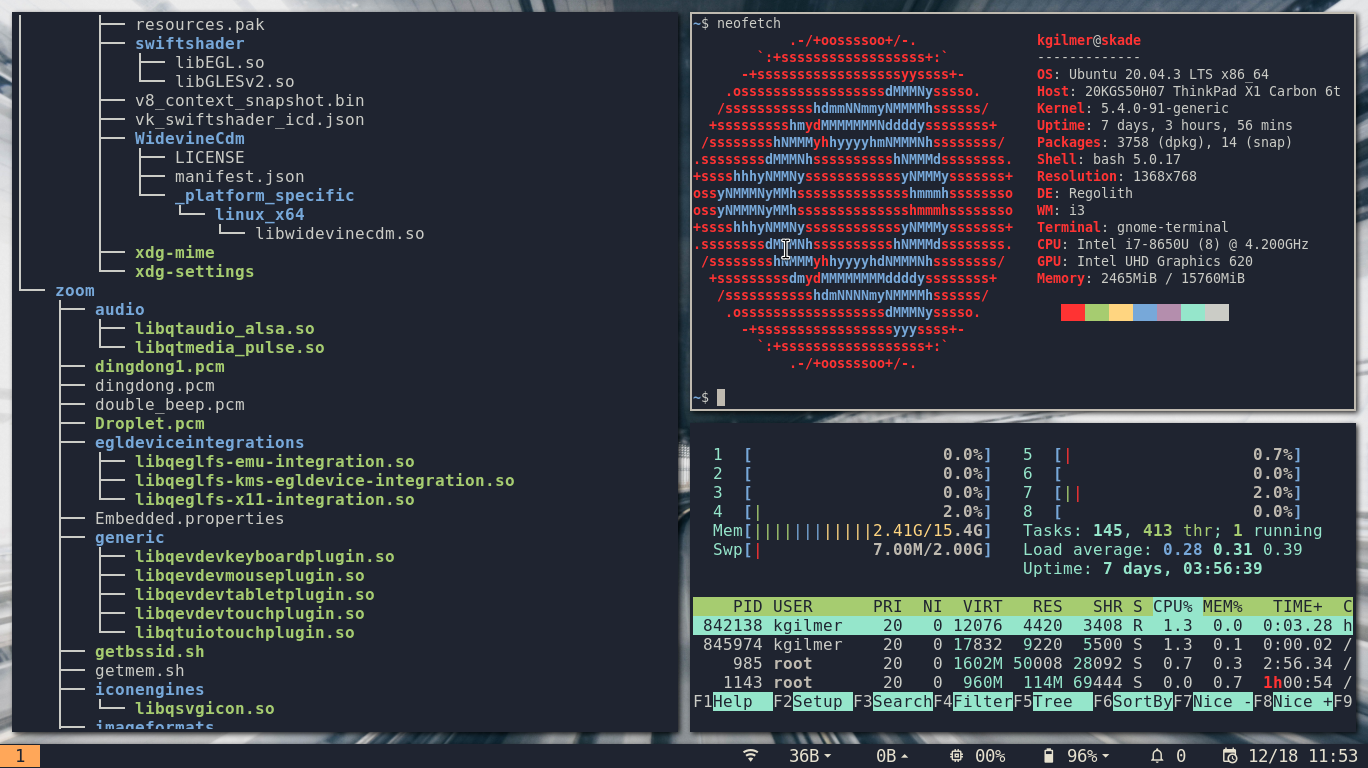Image resolution: width=1368 pixels, height=768 pixels.
Task: Click the zoom directory in the tree listing
Action: click(x=75, y=291)
